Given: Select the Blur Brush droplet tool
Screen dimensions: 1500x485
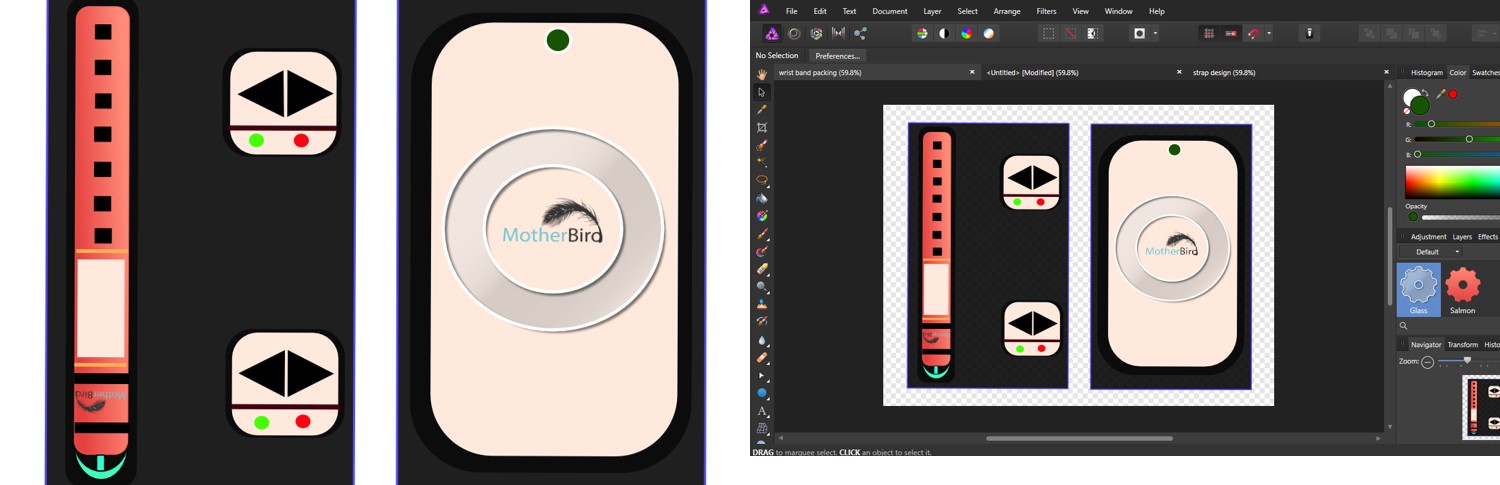Looking at the screenshot, I should [x=762, y=340].
